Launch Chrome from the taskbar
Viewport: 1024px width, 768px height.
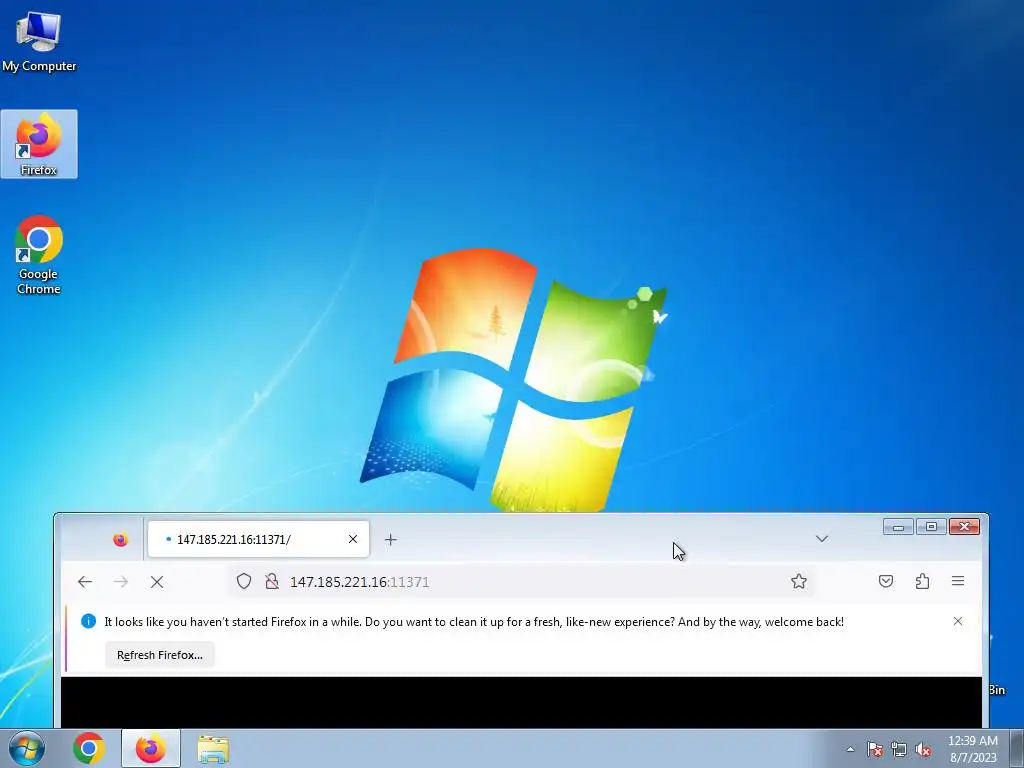pyautogui.click(x=89, y=748)
